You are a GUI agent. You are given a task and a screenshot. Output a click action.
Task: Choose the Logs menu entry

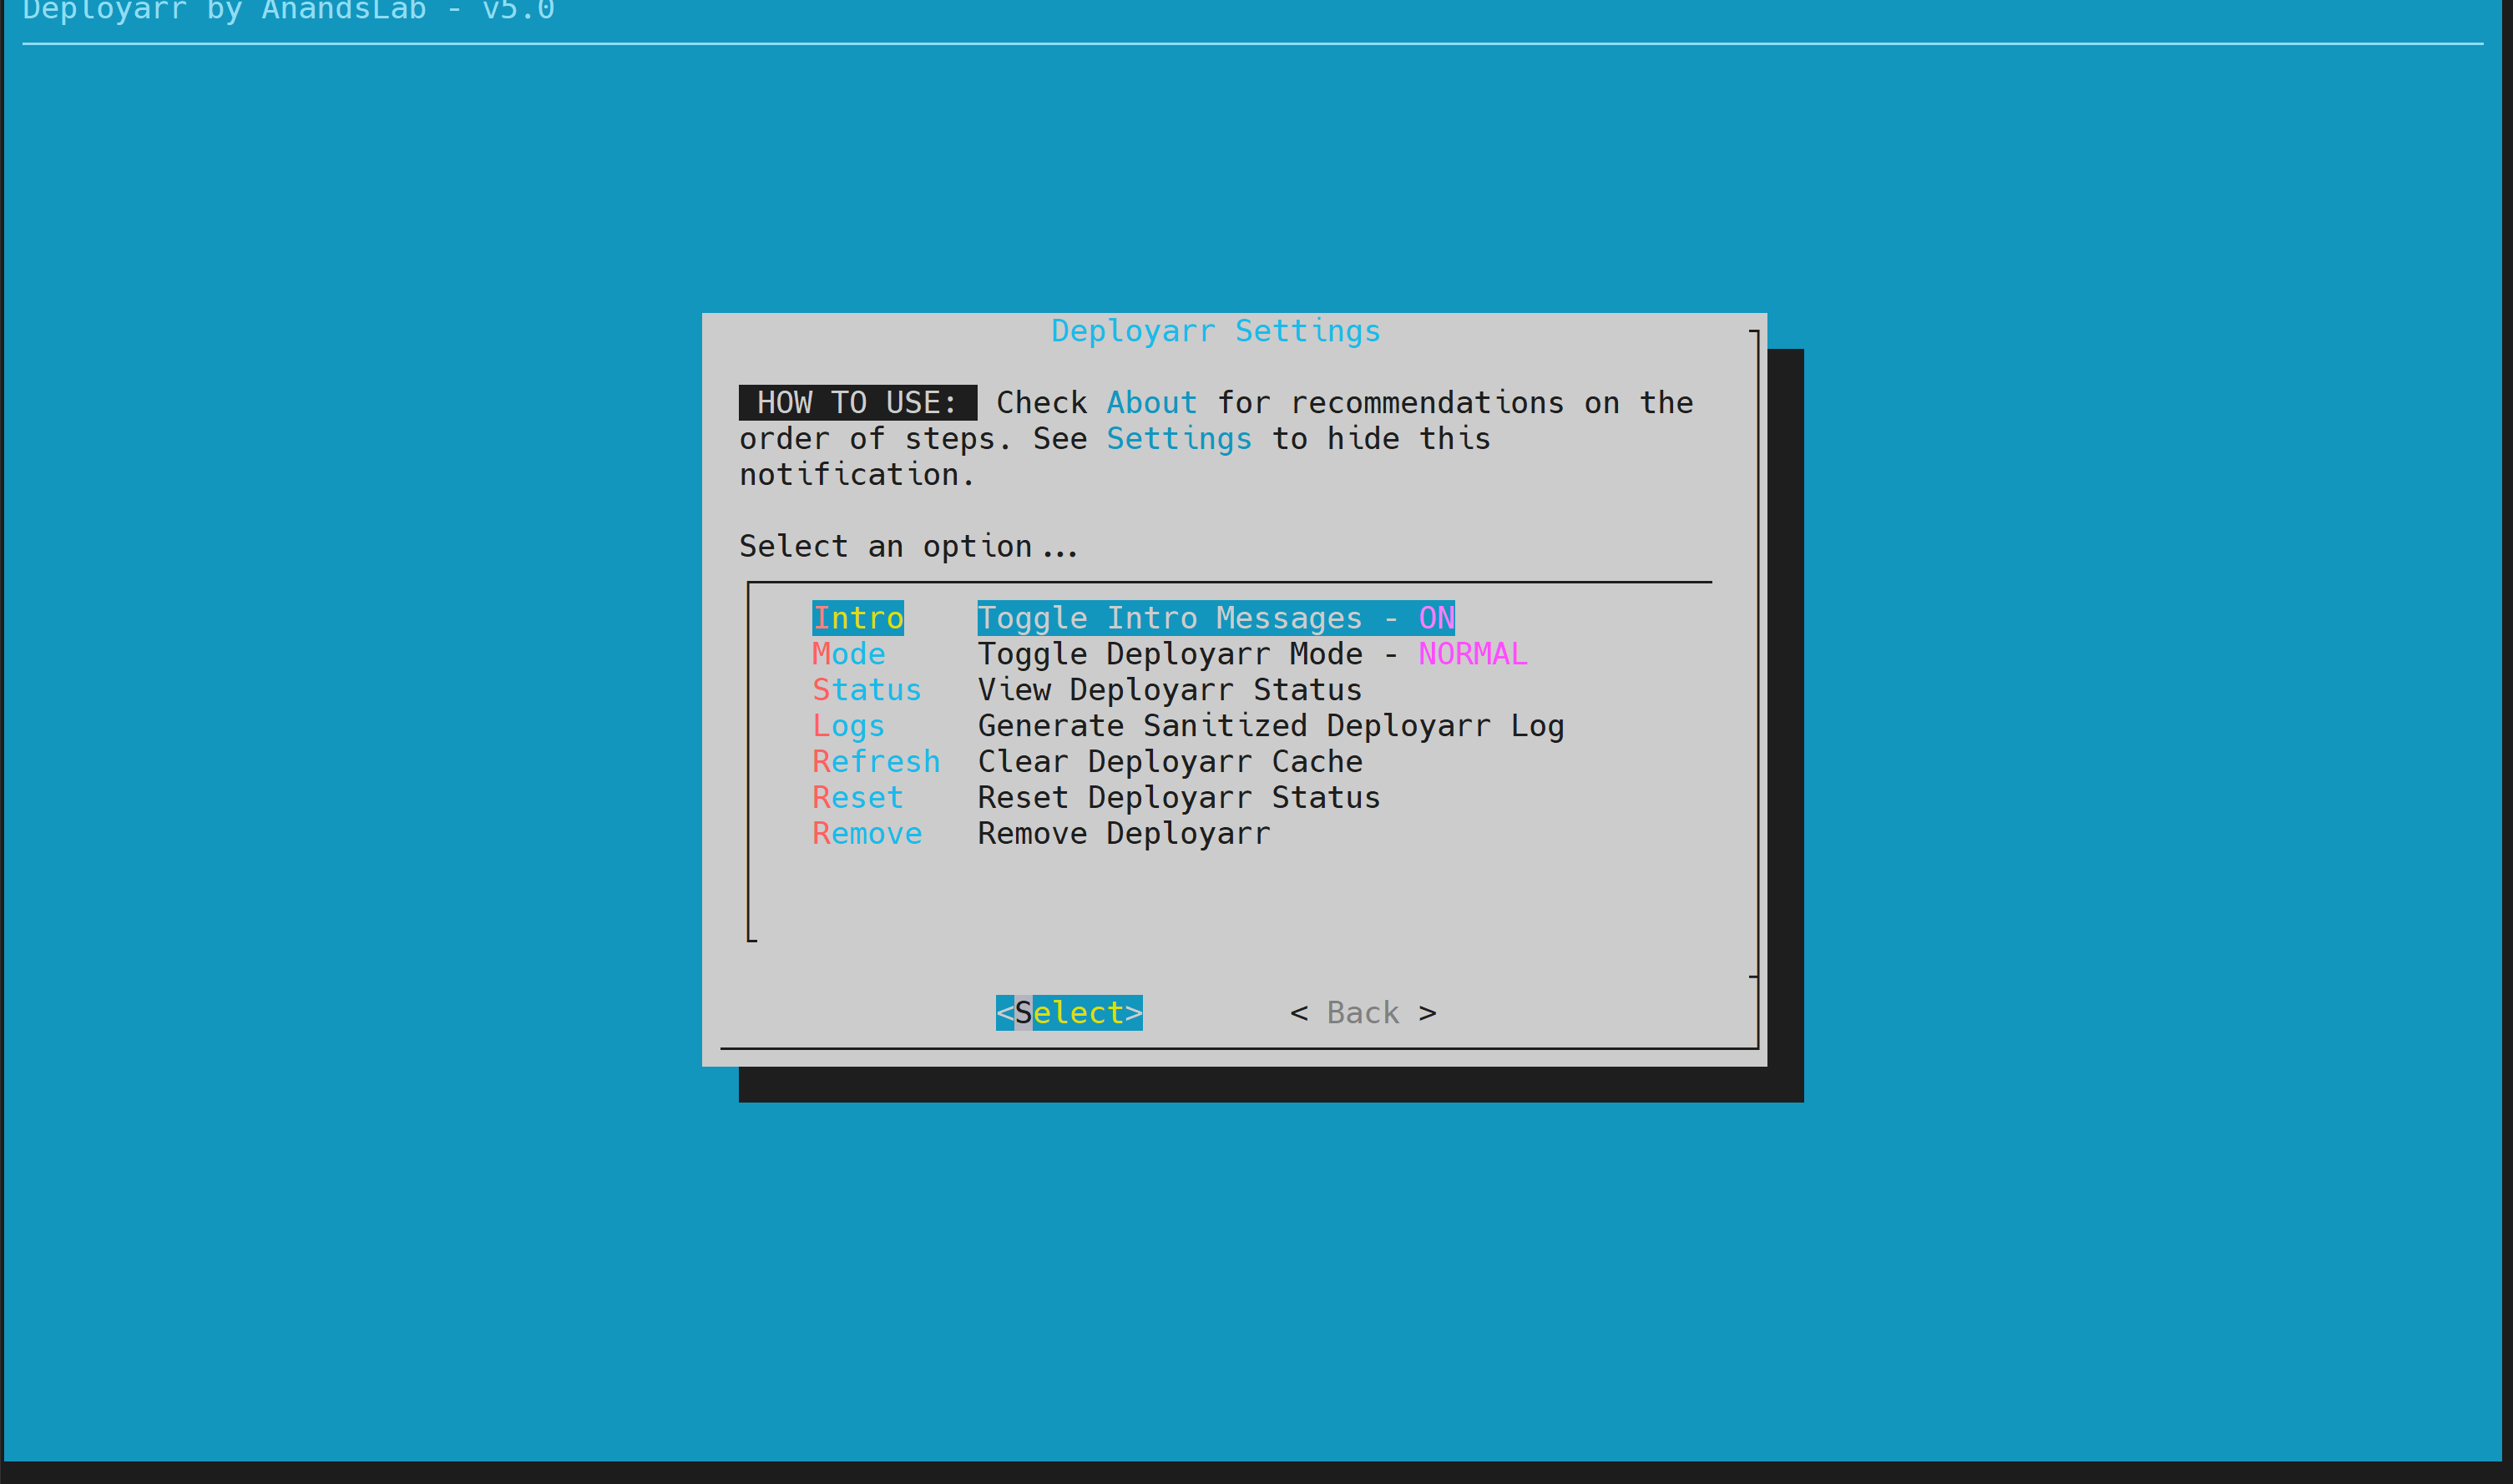click(x=848, y=726)
